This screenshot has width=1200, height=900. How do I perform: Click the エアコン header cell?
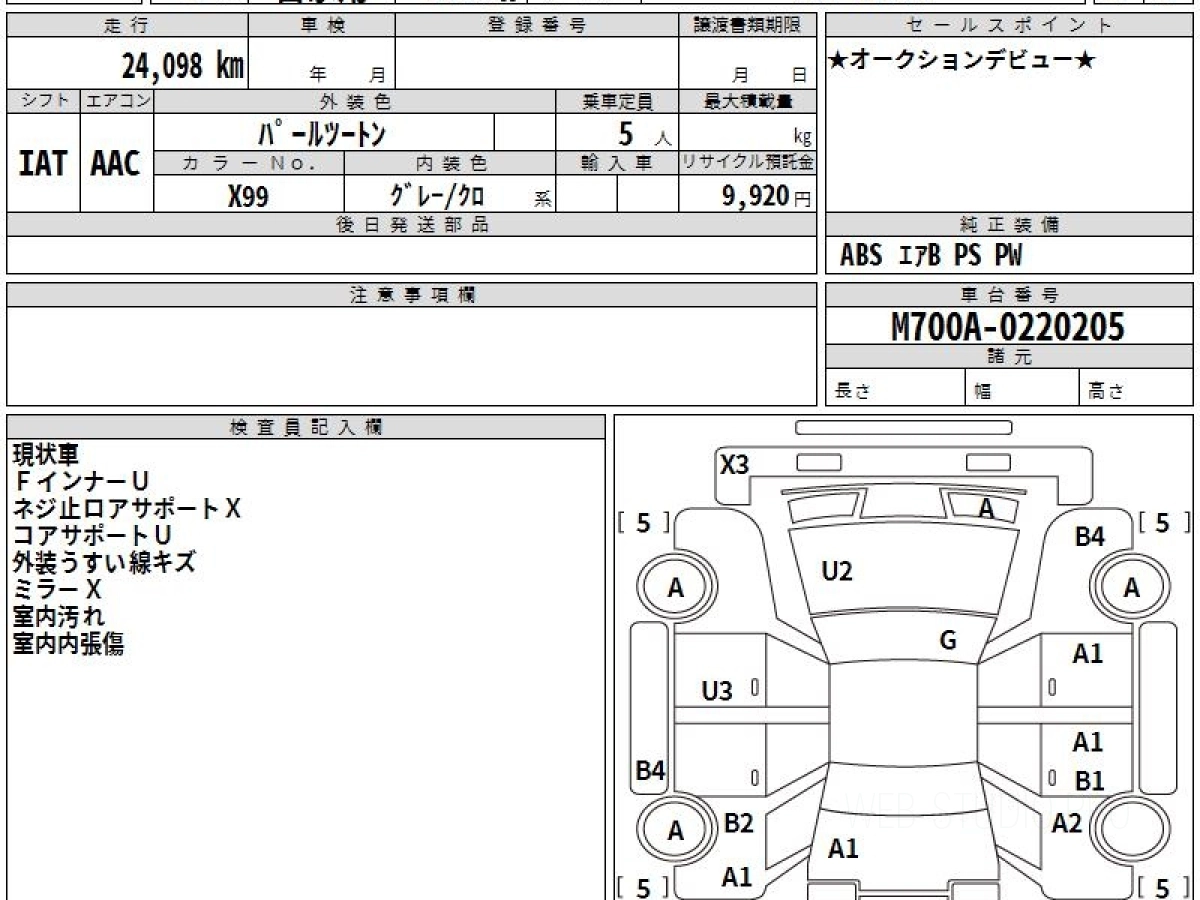pyautogui.click(x=117, y=101)
